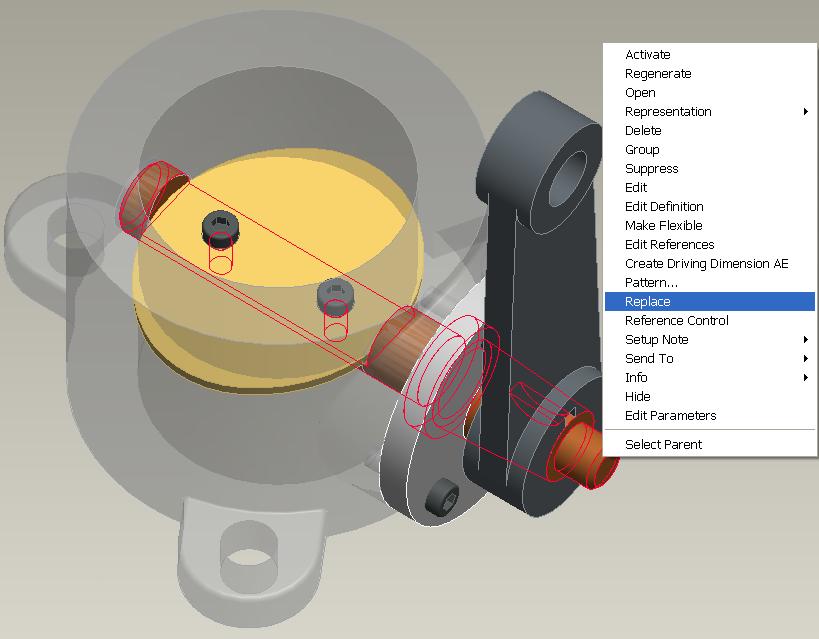819x639 pixels.
Task: Expand the Representation submenu arrow
Action: 806,112
